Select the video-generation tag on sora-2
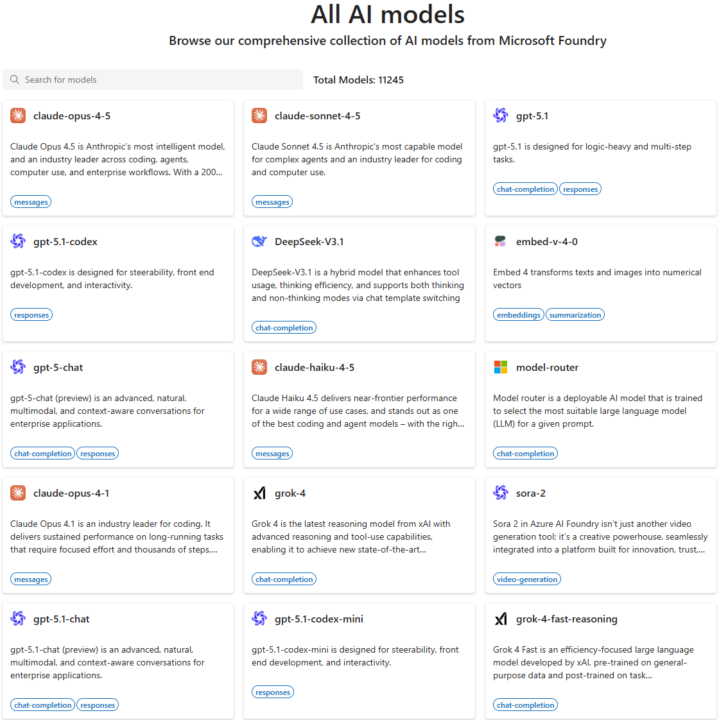 point(527,579)
